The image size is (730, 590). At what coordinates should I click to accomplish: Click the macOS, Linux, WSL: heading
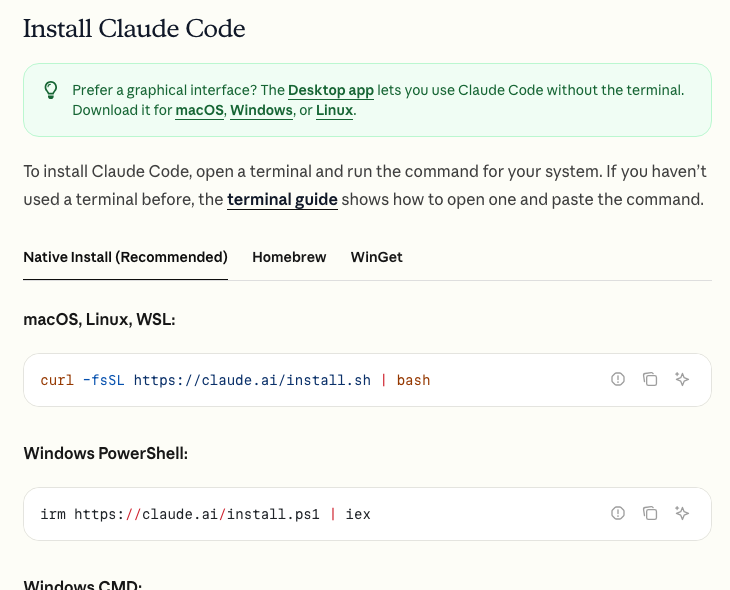[99, 319]
